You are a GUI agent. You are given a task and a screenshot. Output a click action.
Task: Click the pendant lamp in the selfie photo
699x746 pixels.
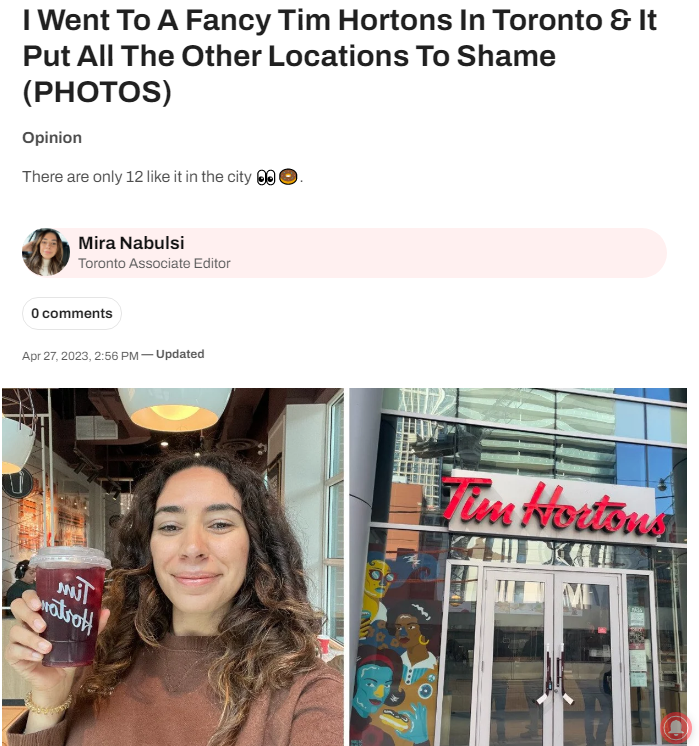click(175, 408)
